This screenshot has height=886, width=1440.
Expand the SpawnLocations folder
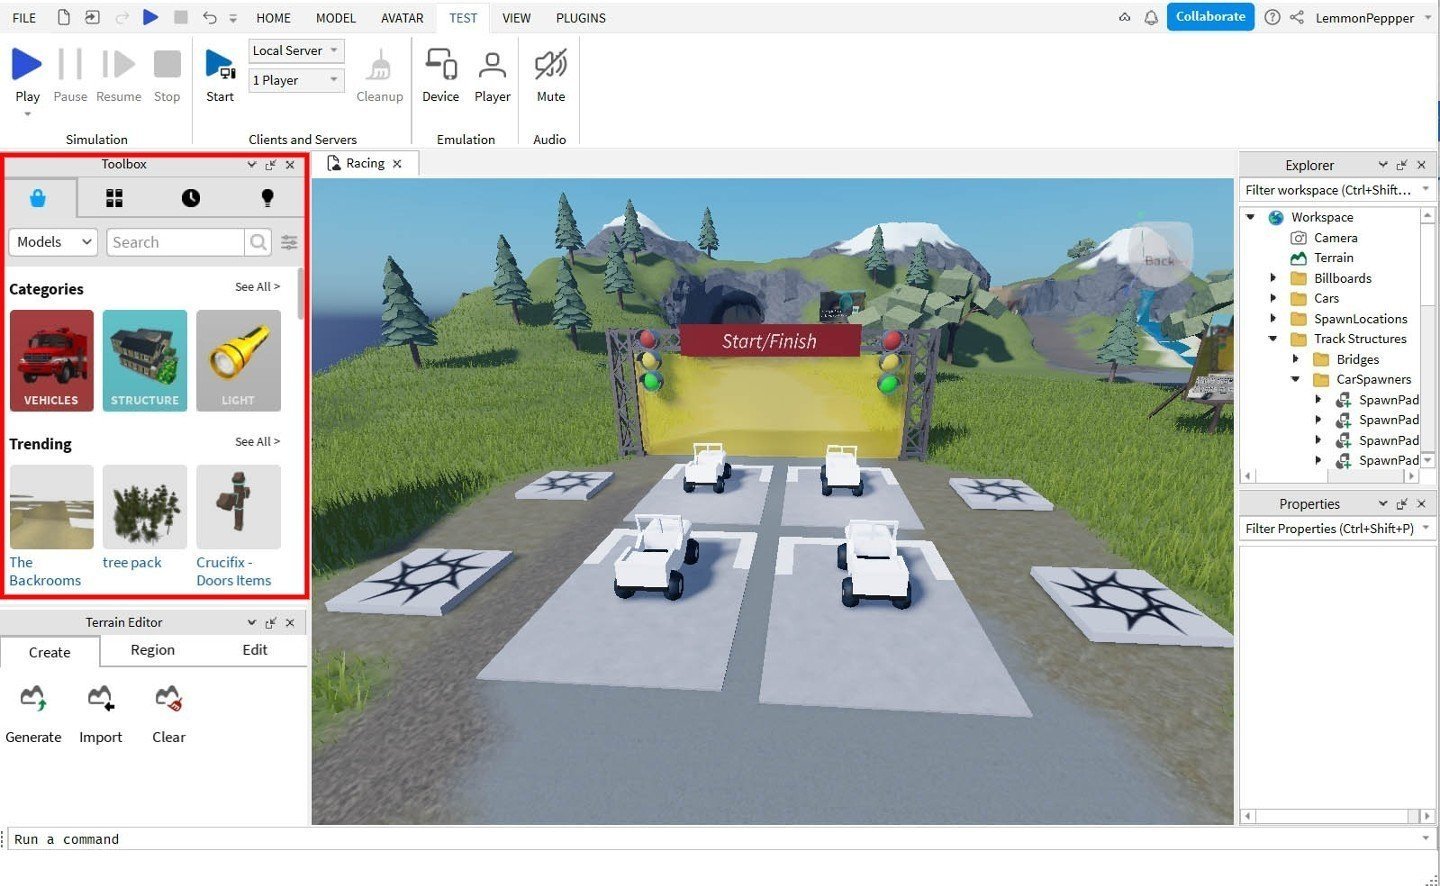pyautogui.click(x=1273, y=319)
